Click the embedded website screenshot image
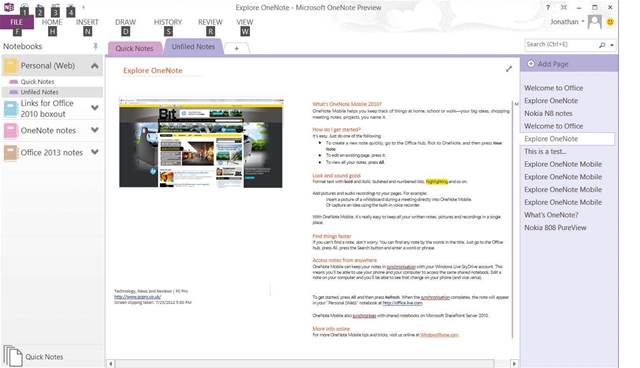 pyautogui.click(x=201, y=143)
